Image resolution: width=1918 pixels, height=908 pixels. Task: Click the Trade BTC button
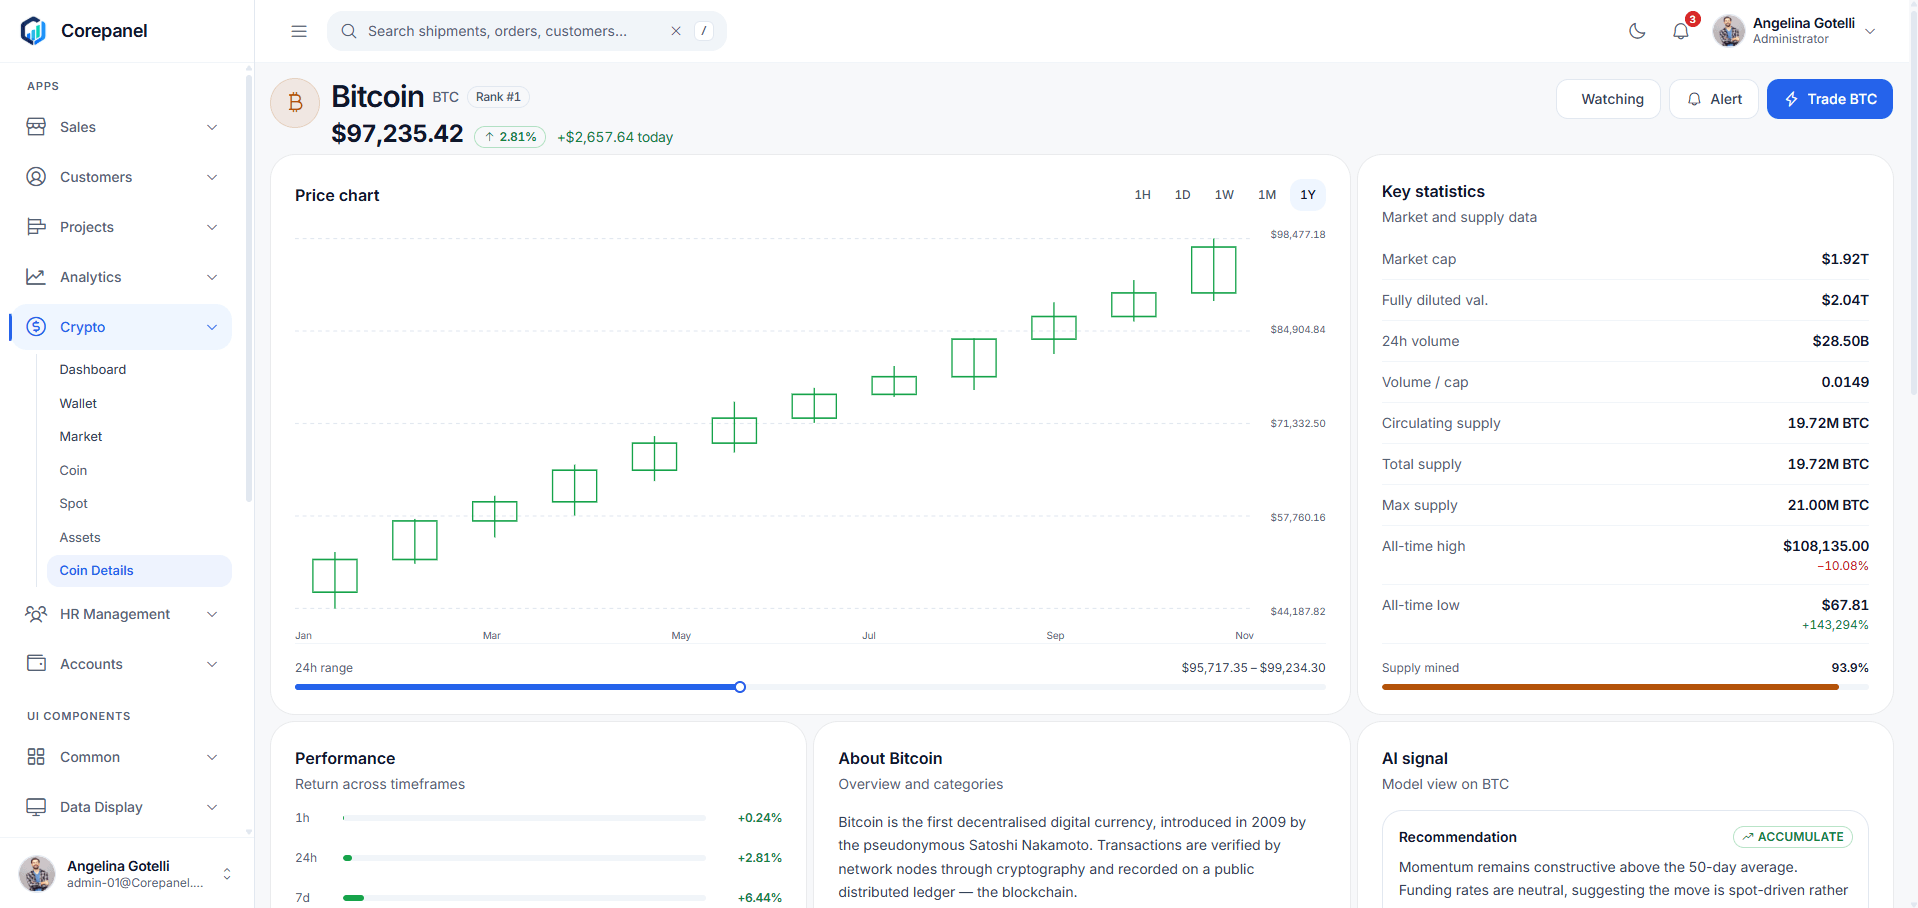pos(1829,99)
